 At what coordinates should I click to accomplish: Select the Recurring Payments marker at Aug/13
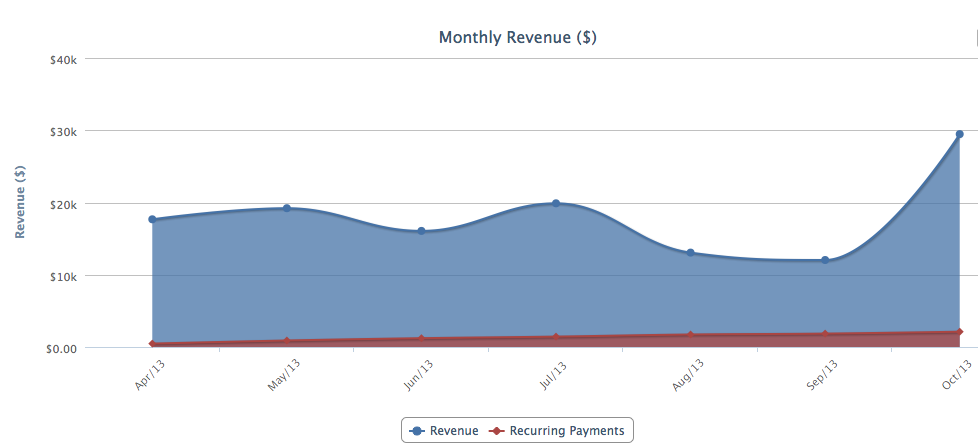(690, 335)
